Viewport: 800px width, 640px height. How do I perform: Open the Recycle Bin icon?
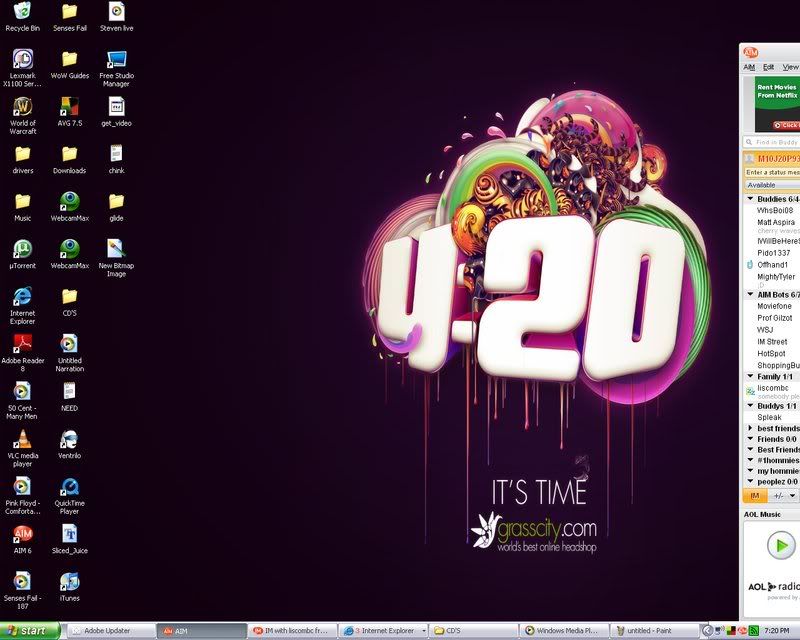pos(22,12)
